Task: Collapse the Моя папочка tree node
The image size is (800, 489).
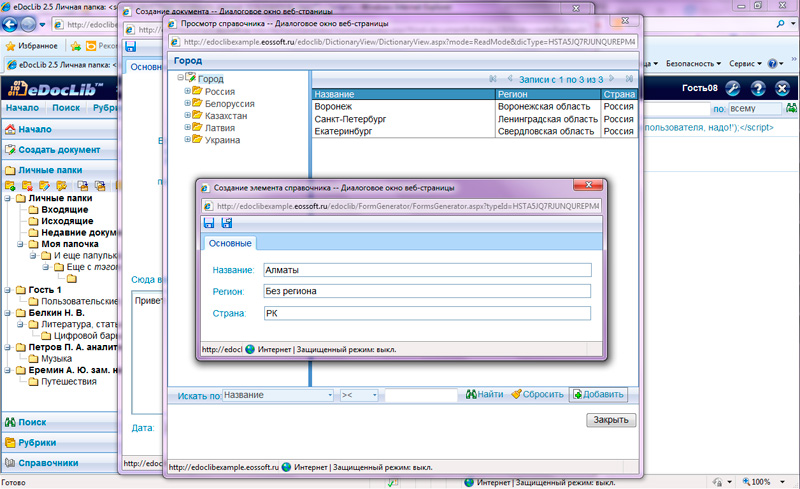Action: (20, 244)
